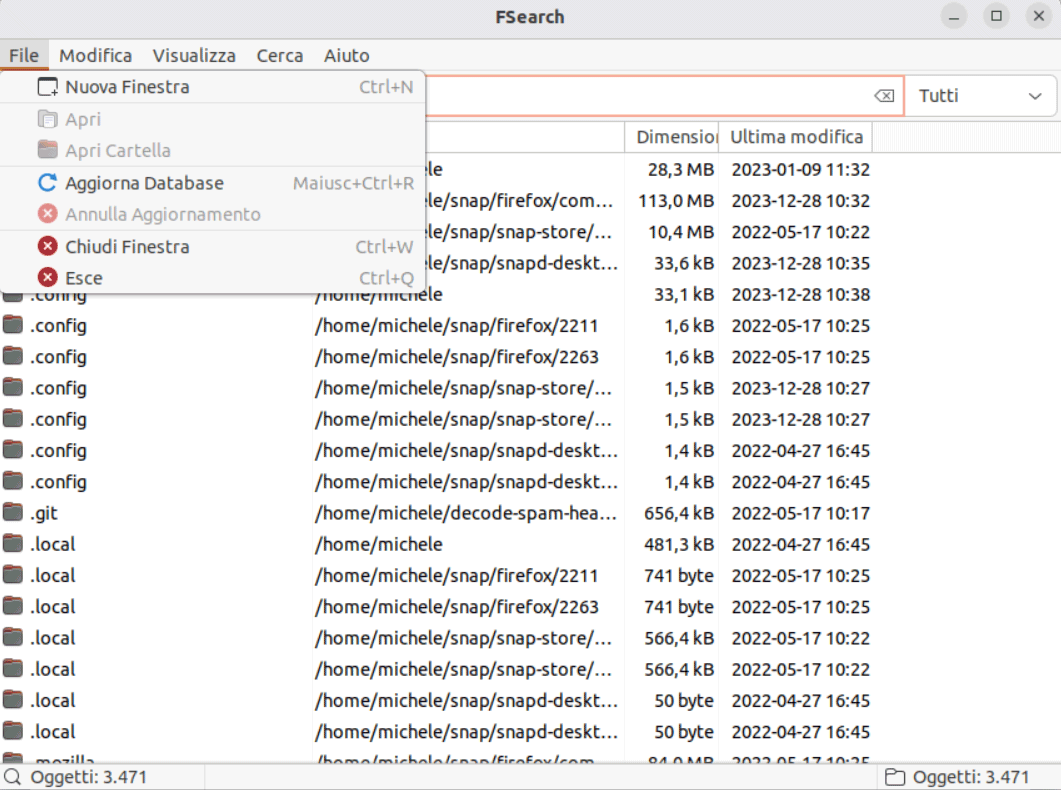The height and width of the screenshot is (790, 1061).
Task: Select Aggiorna Database menu entry
Action: 144,183
